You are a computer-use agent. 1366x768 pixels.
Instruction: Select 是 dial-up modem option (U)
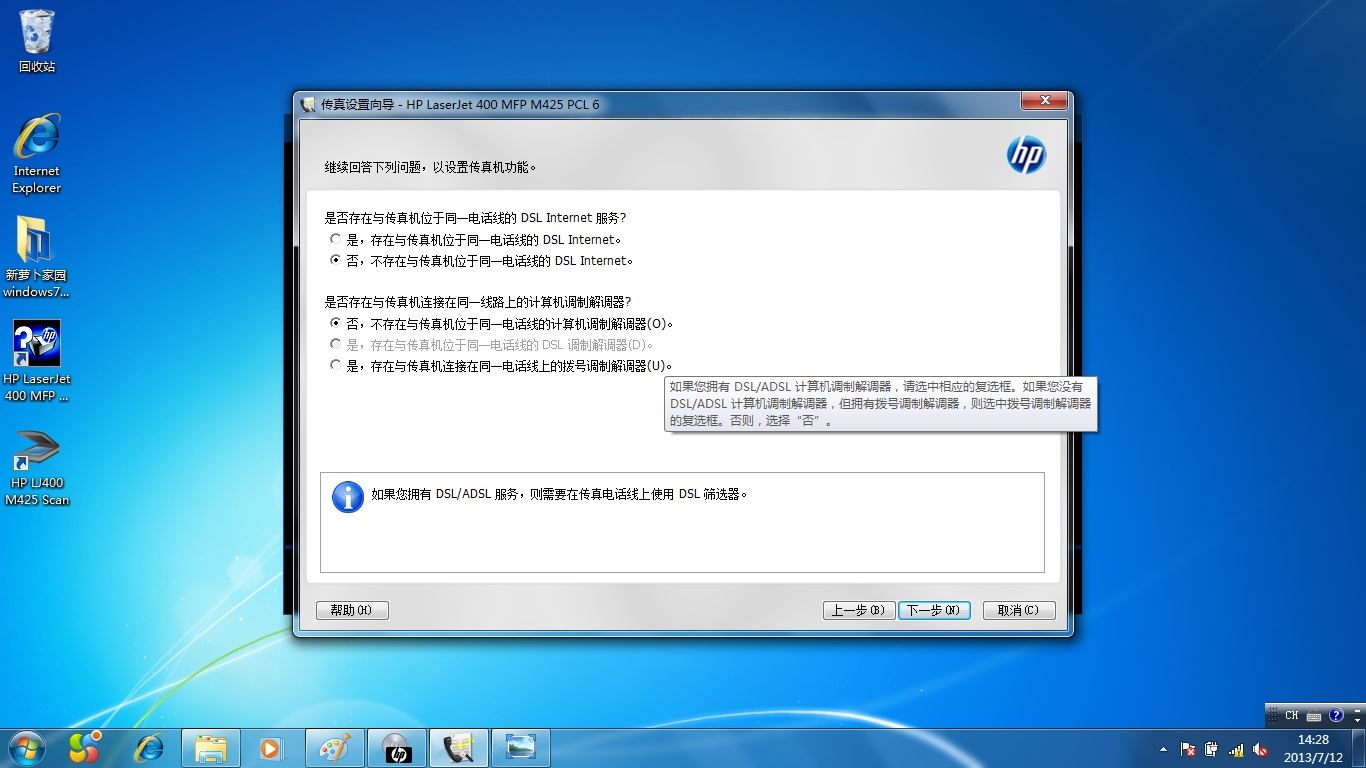tap(501, 366)
